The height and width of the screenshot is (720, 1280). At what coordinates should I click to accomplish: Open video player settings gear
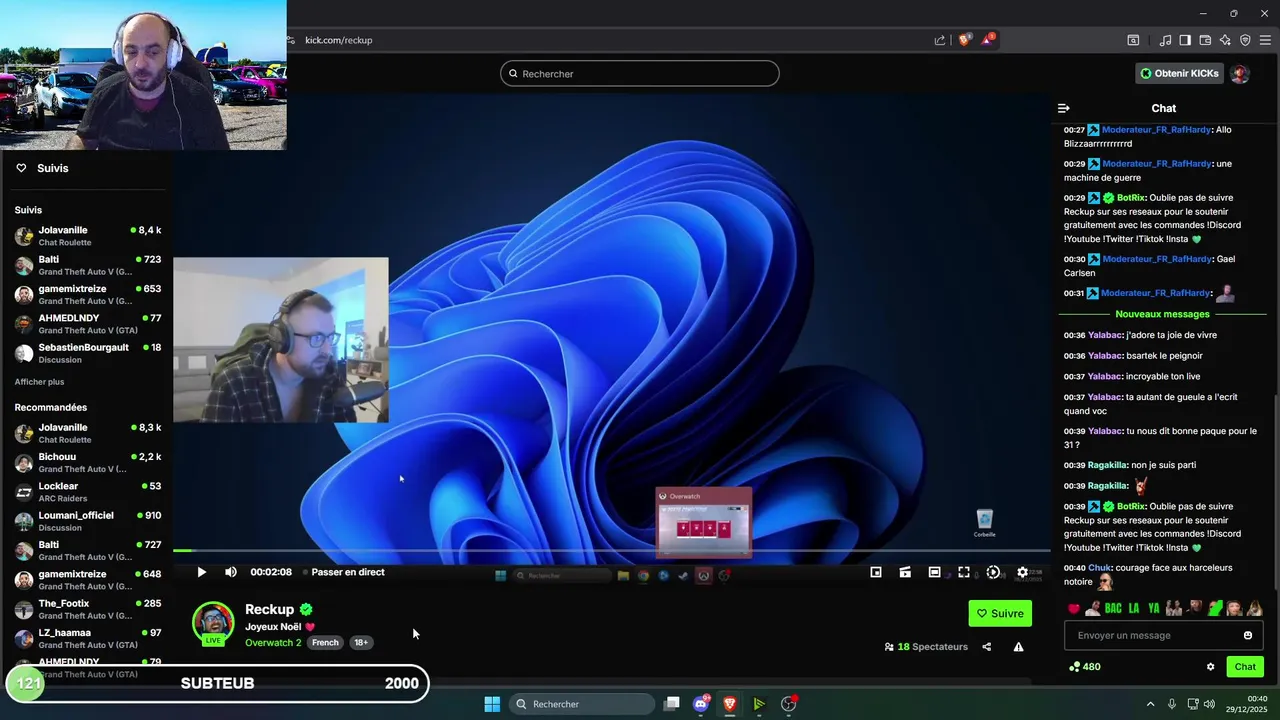(1022, 572)
